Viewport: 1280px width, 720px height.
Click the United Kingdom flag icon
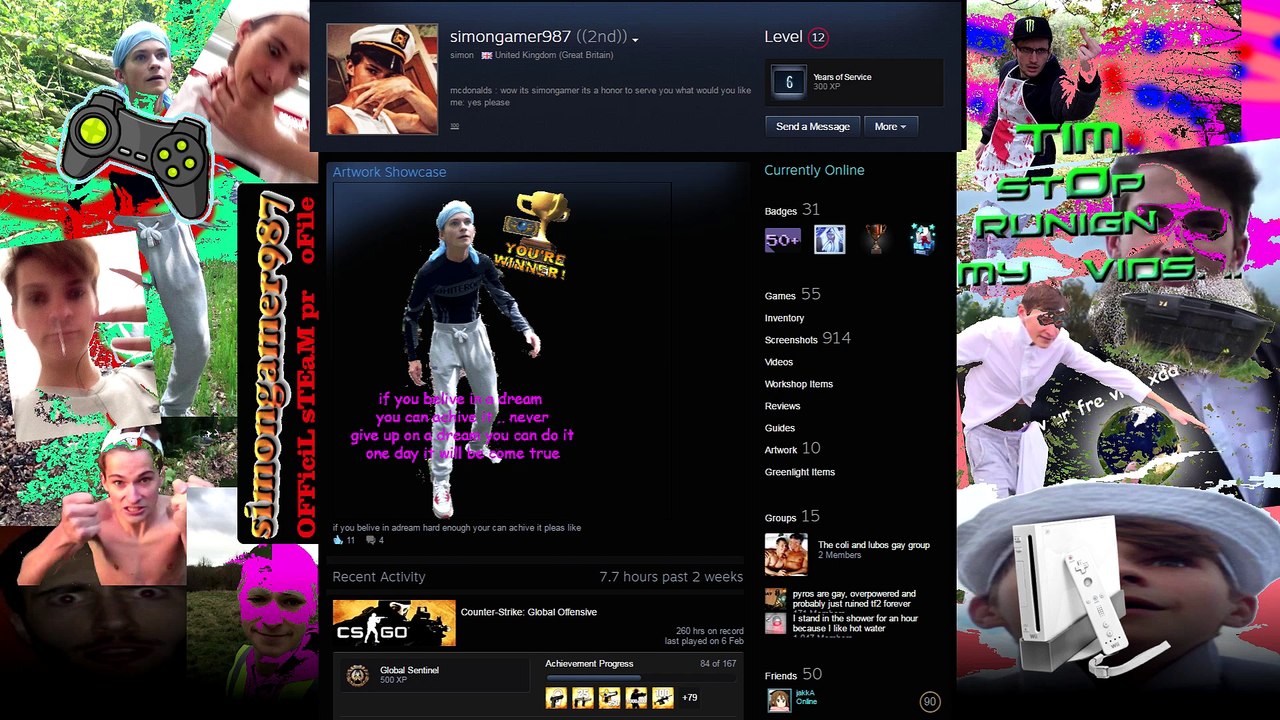click(487, 55)
